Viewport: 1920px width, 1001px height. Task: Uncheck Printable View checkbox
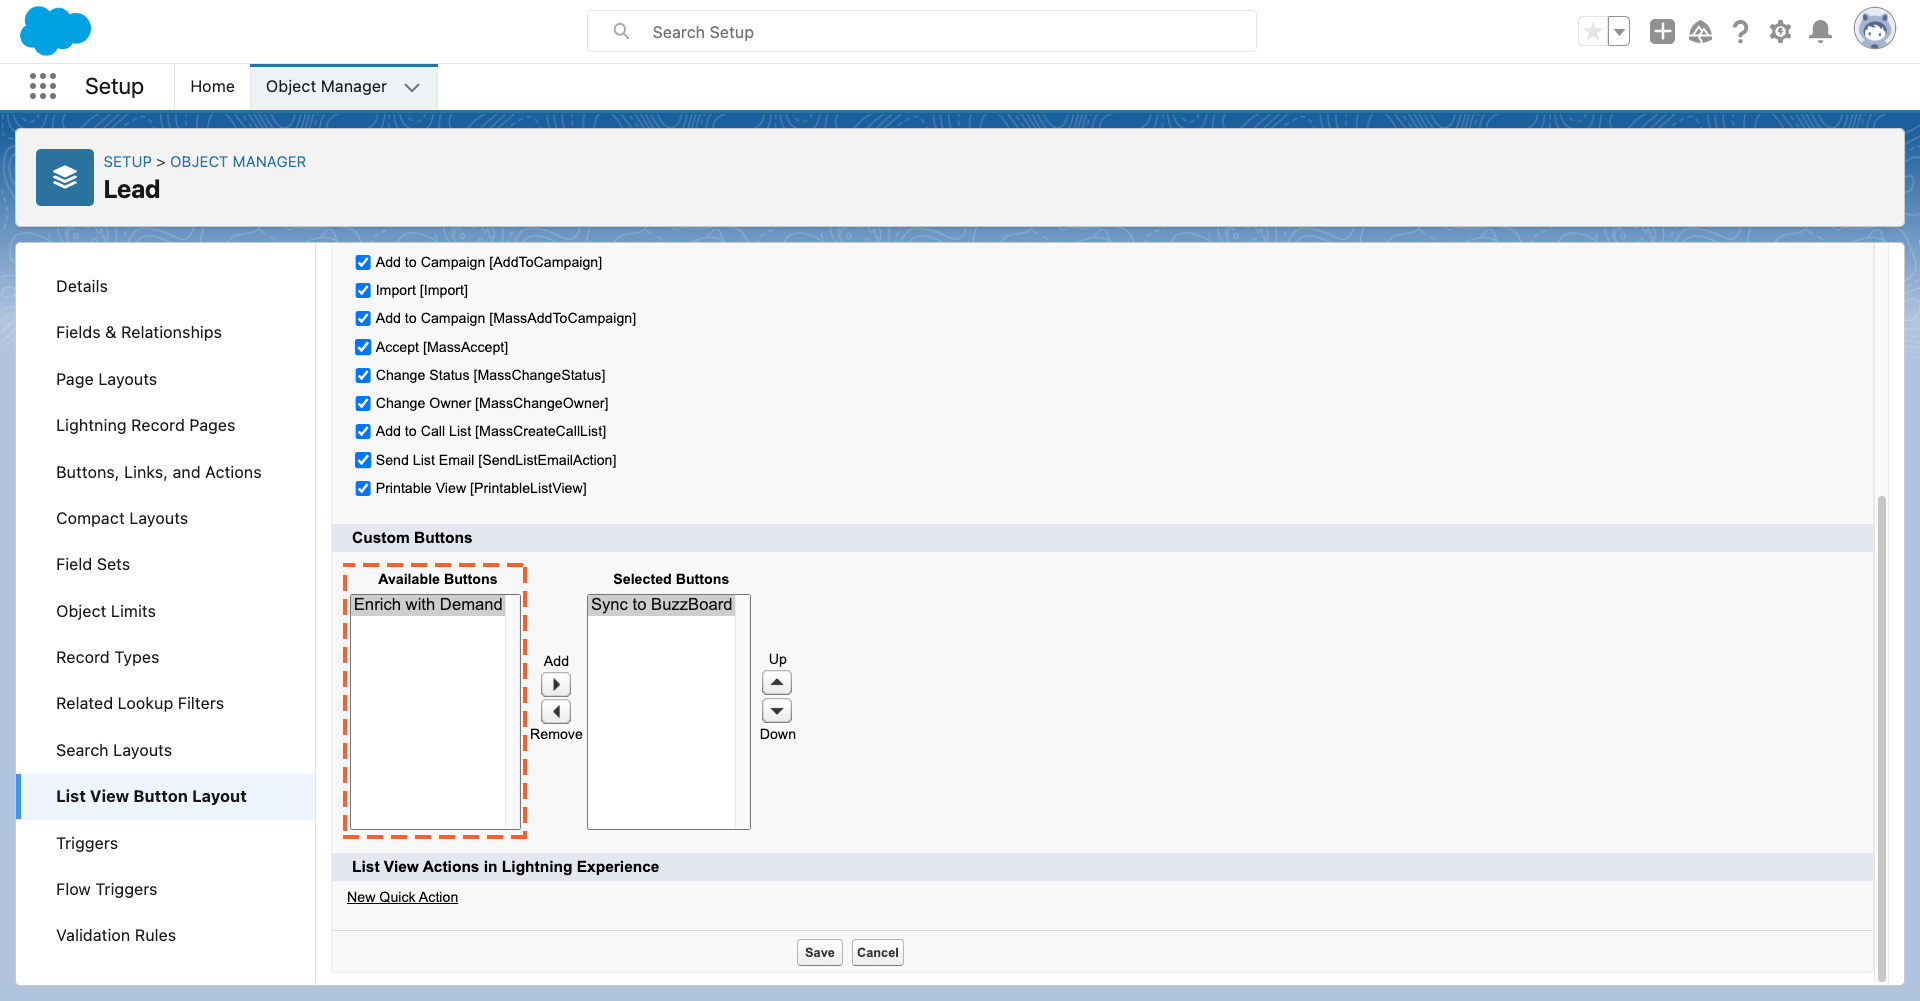363,489
